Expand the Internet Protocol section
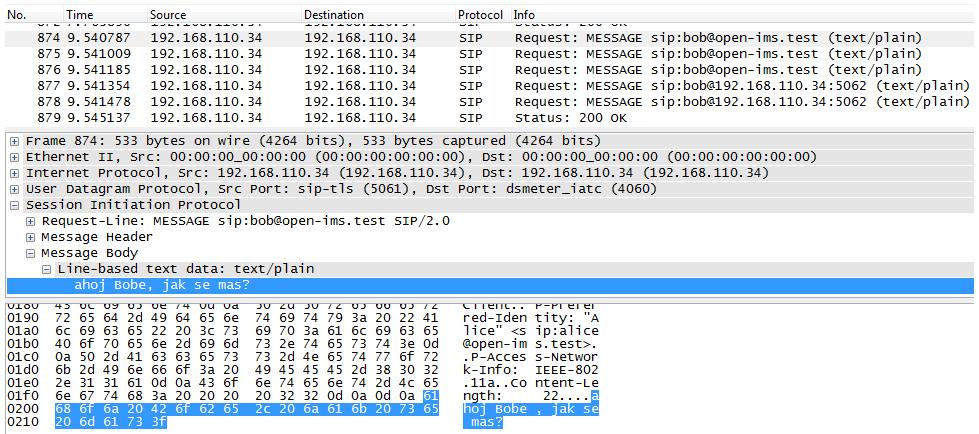Image resolution: width=979 pixels, height=434 pixels. click(x=14, y=173)
